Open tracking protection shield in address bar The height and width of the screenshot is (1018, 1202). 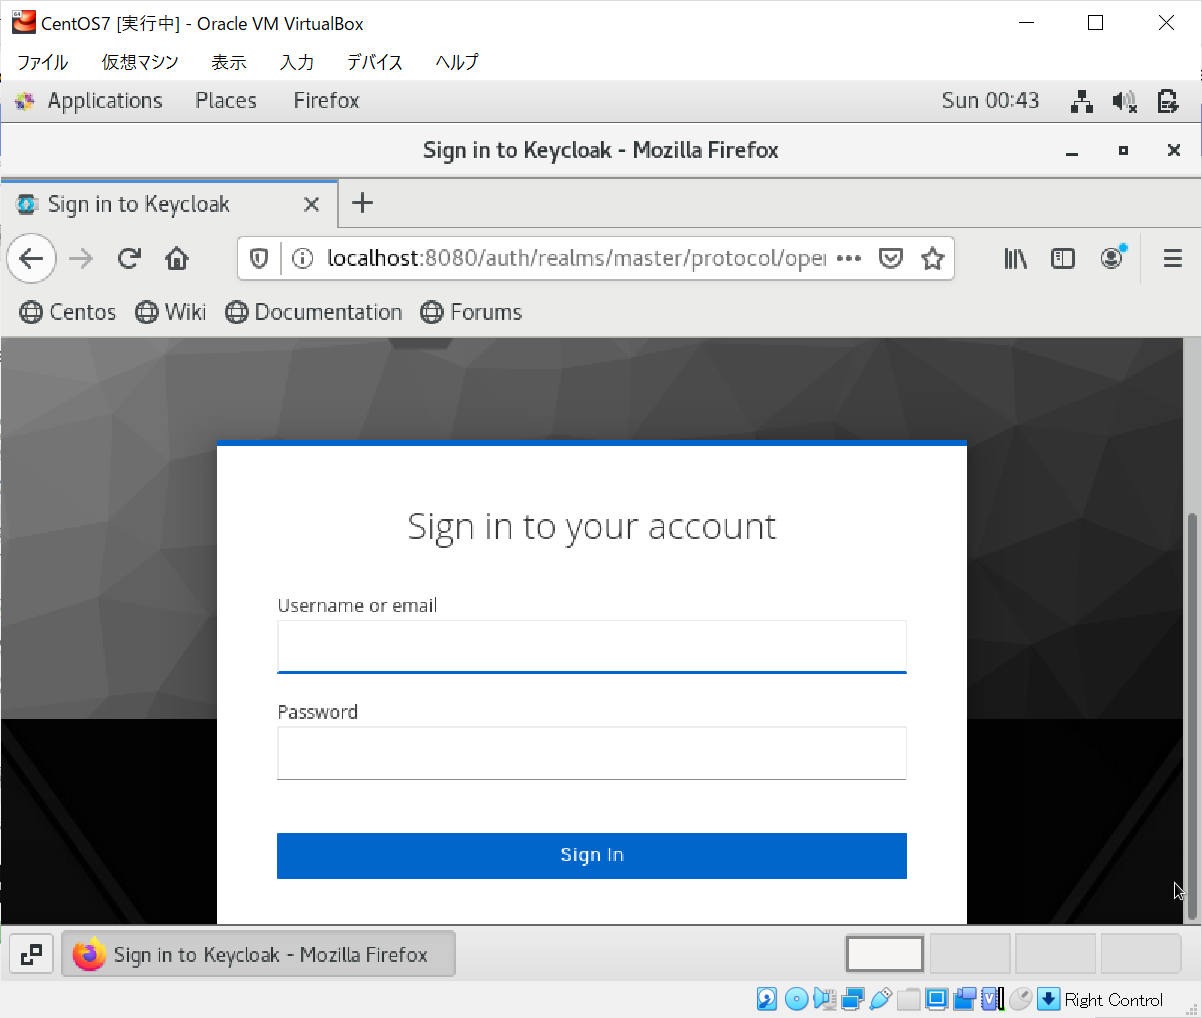click(259, 259)
